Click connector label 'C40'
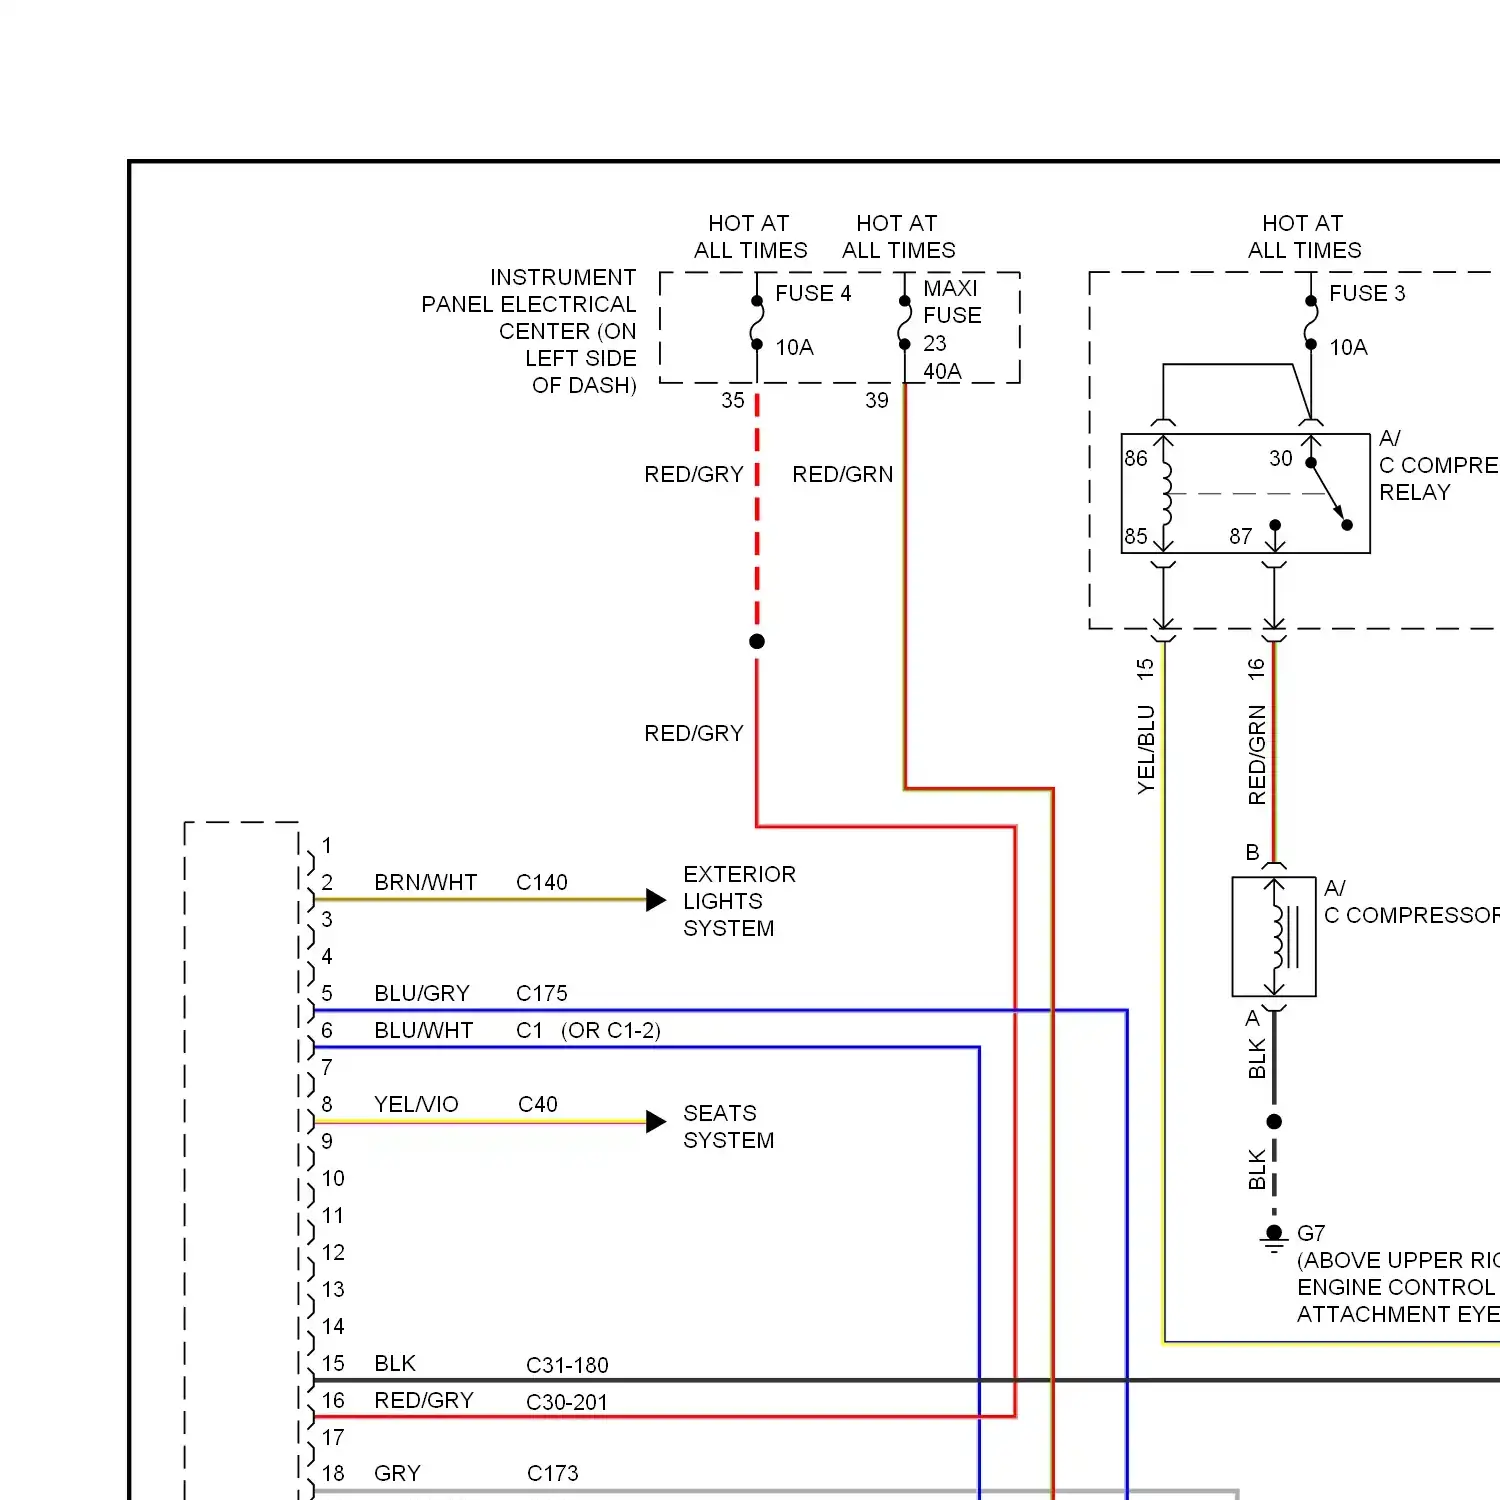 [538, 1104]
